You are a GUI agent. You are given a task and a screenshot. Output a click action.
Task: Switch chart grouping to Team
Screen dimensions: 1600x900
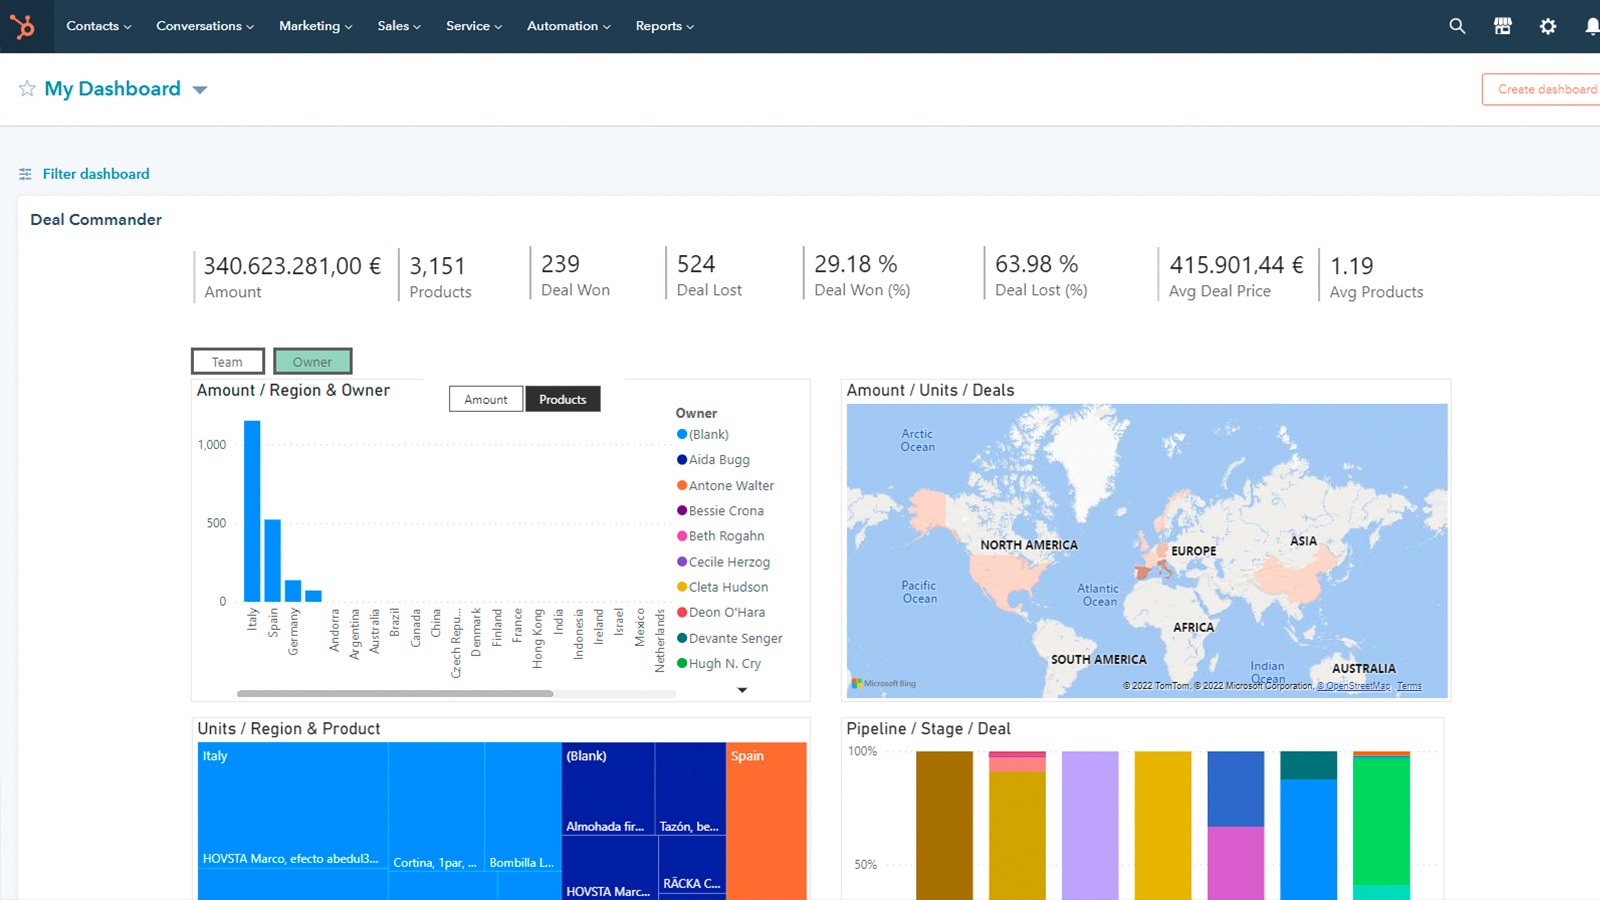click(227, 362)
